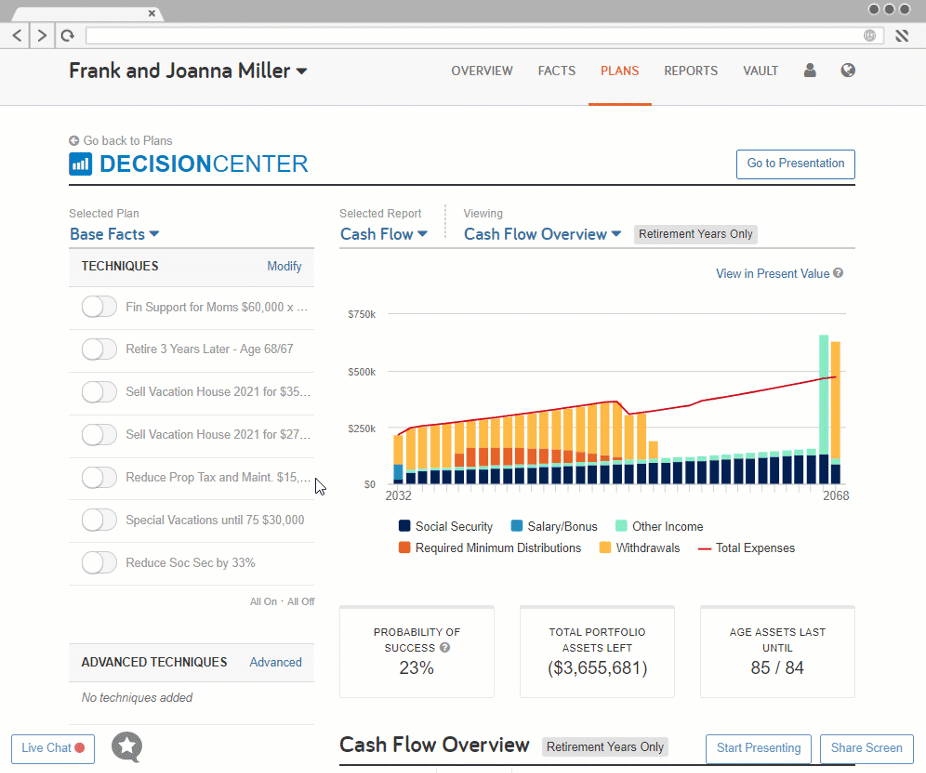Click the Other Income legend swatch

pos(621,526)
